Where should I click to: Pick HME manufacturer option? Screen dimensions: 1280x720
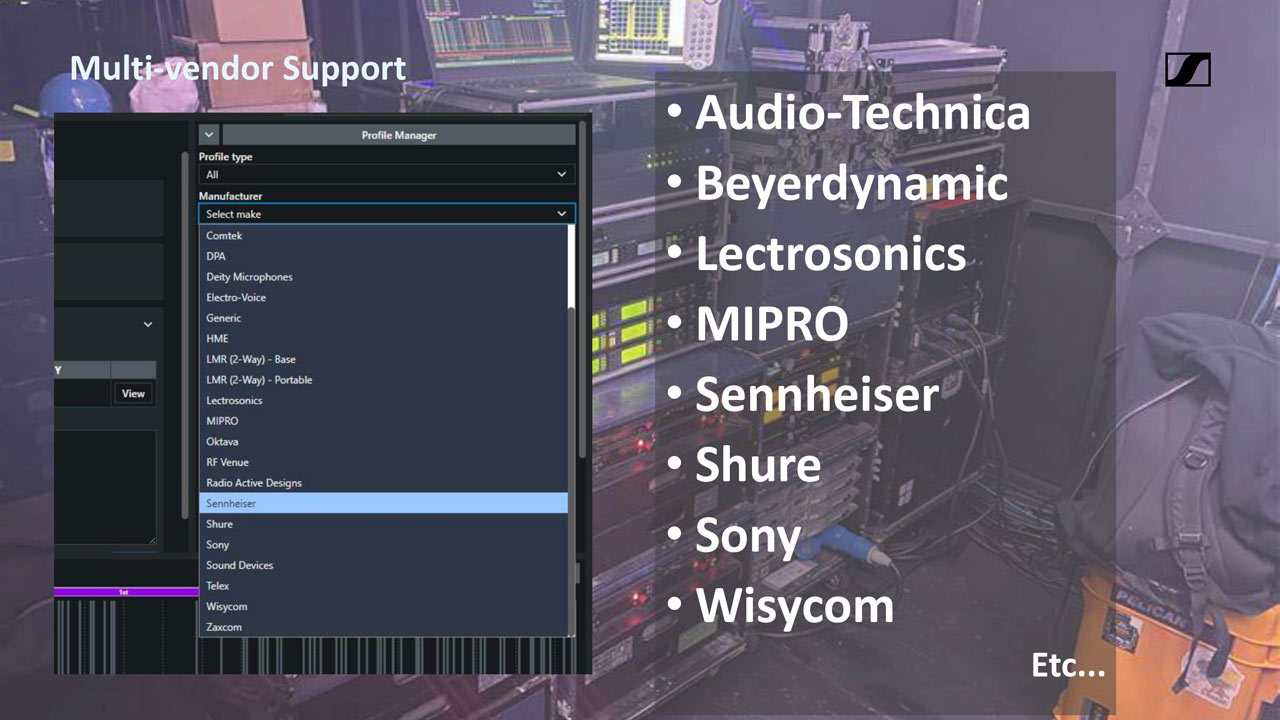(x=383, y=339)
